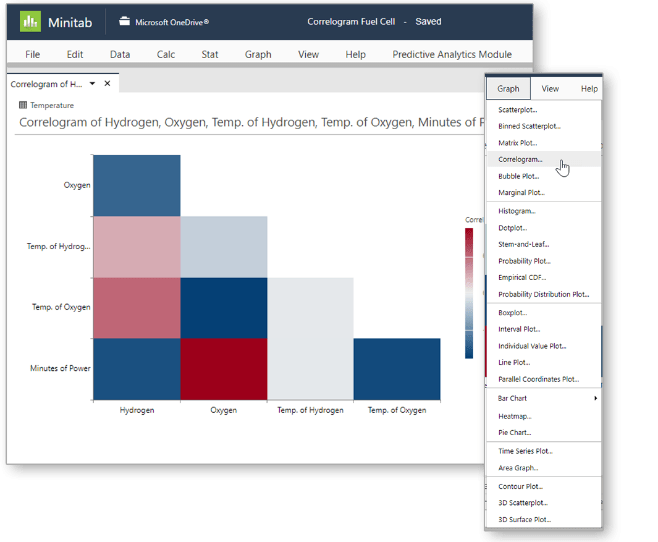Viewport: 658px width, 542px height.
Task: Open the Edit menu
Action: [75, 54]
